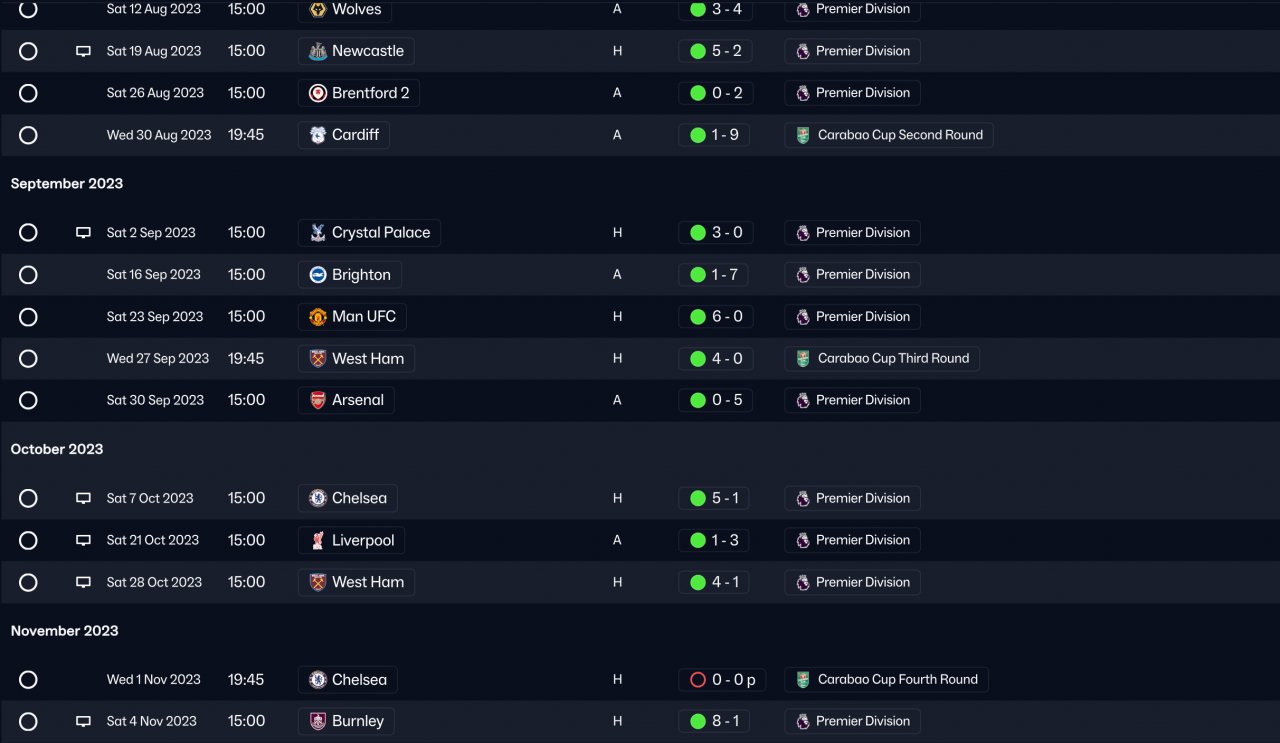Image resolution: width=1280 pixels, height=743 pixels.
Task: Click the October 2023 month heading
Action: click(57, 449)
